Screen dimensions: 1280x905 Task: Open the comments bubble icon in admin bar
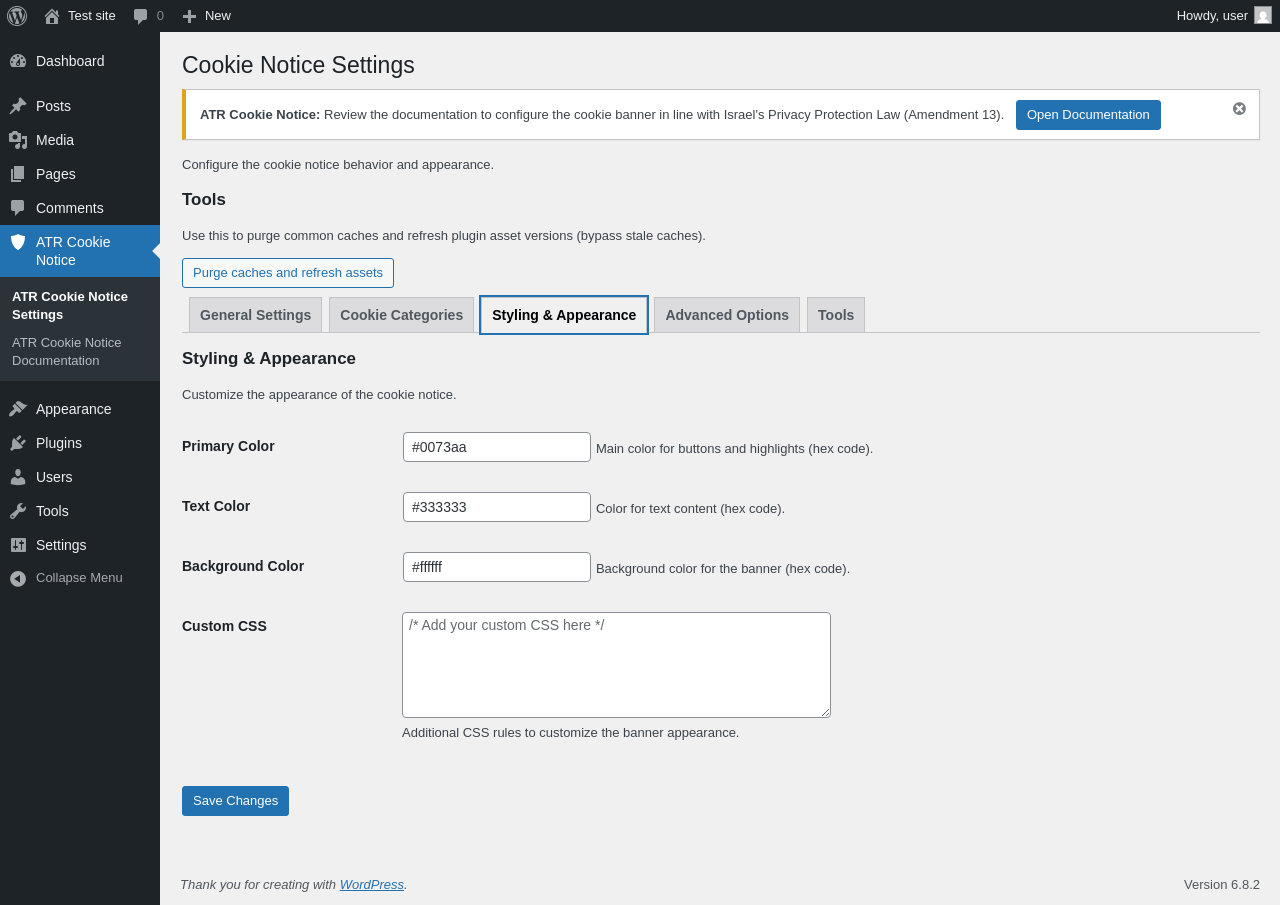click(x=141, y=16)
